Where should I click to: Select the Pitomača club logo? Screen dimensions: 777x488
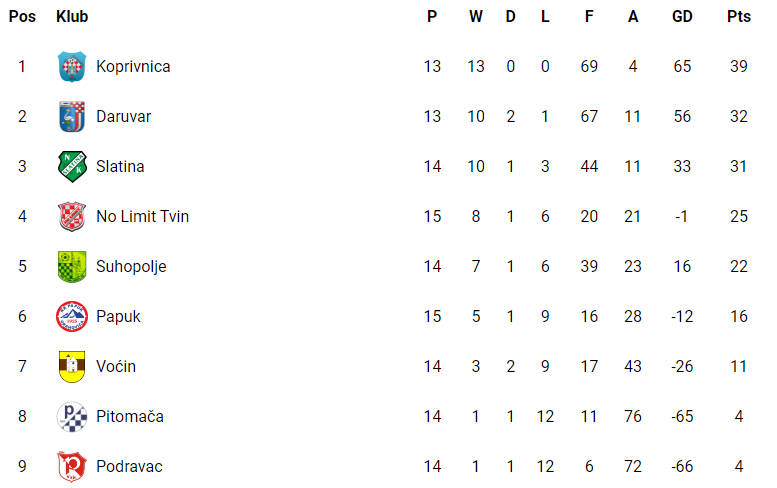click(x=72, y=417)
